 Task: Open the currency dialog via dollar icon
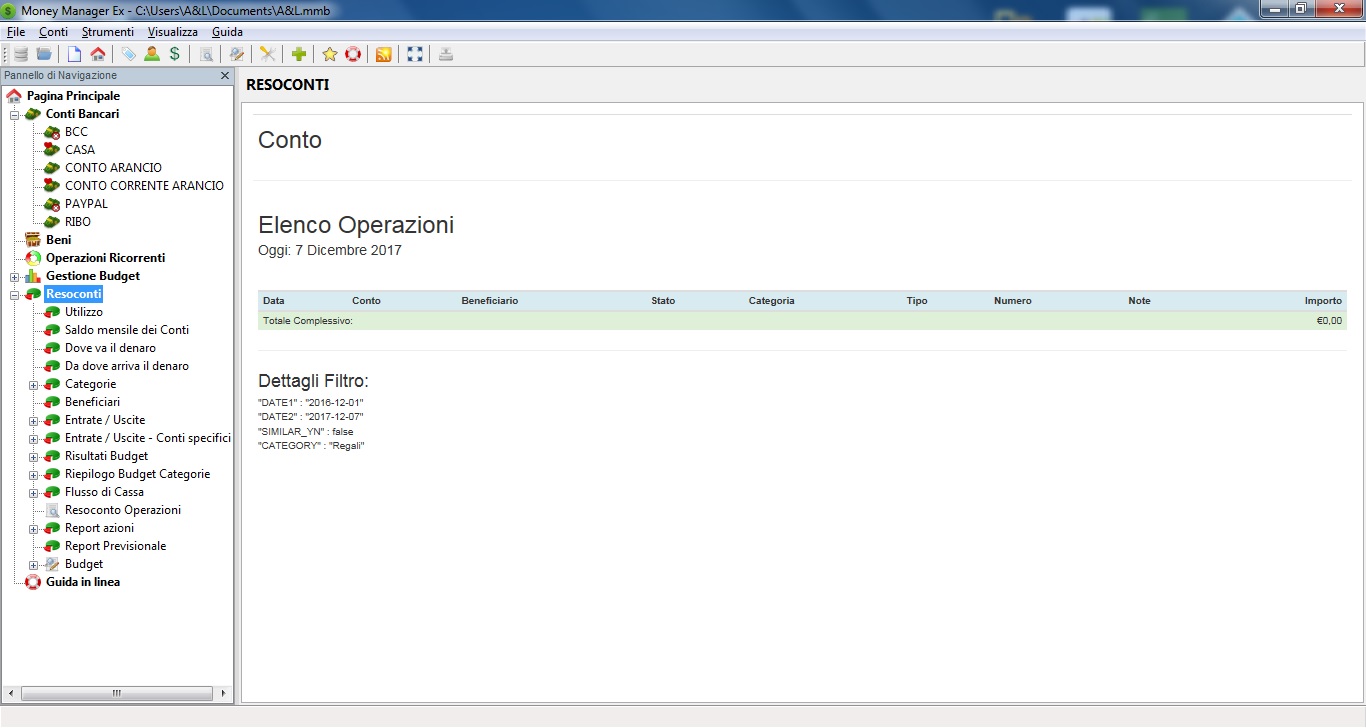point(175,54)
